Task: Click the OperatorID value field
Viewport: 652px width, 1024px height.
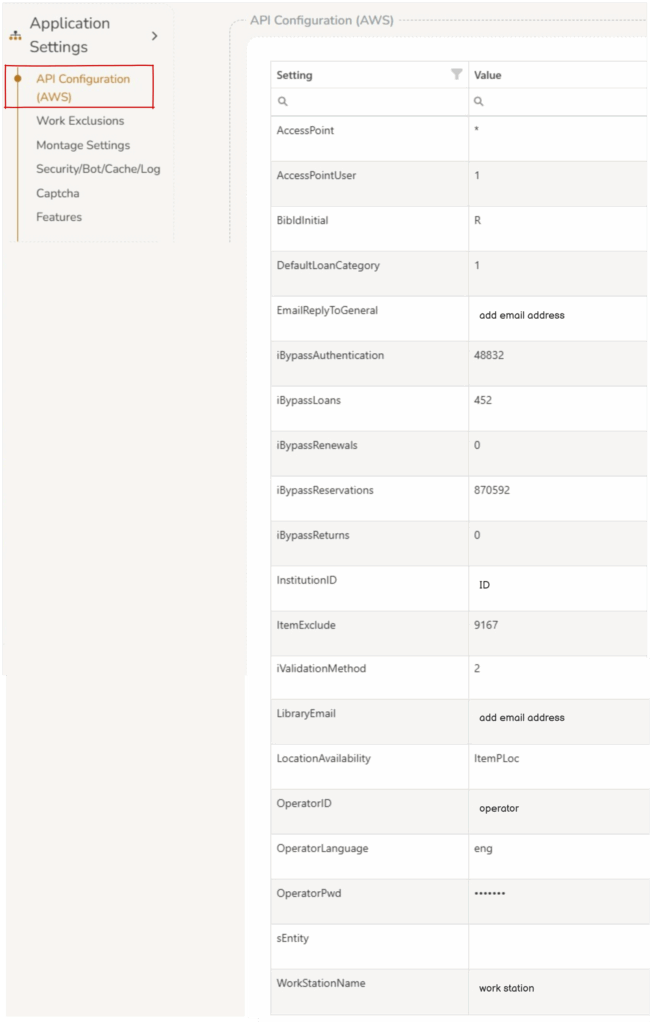Action: [x=555, y=809]
